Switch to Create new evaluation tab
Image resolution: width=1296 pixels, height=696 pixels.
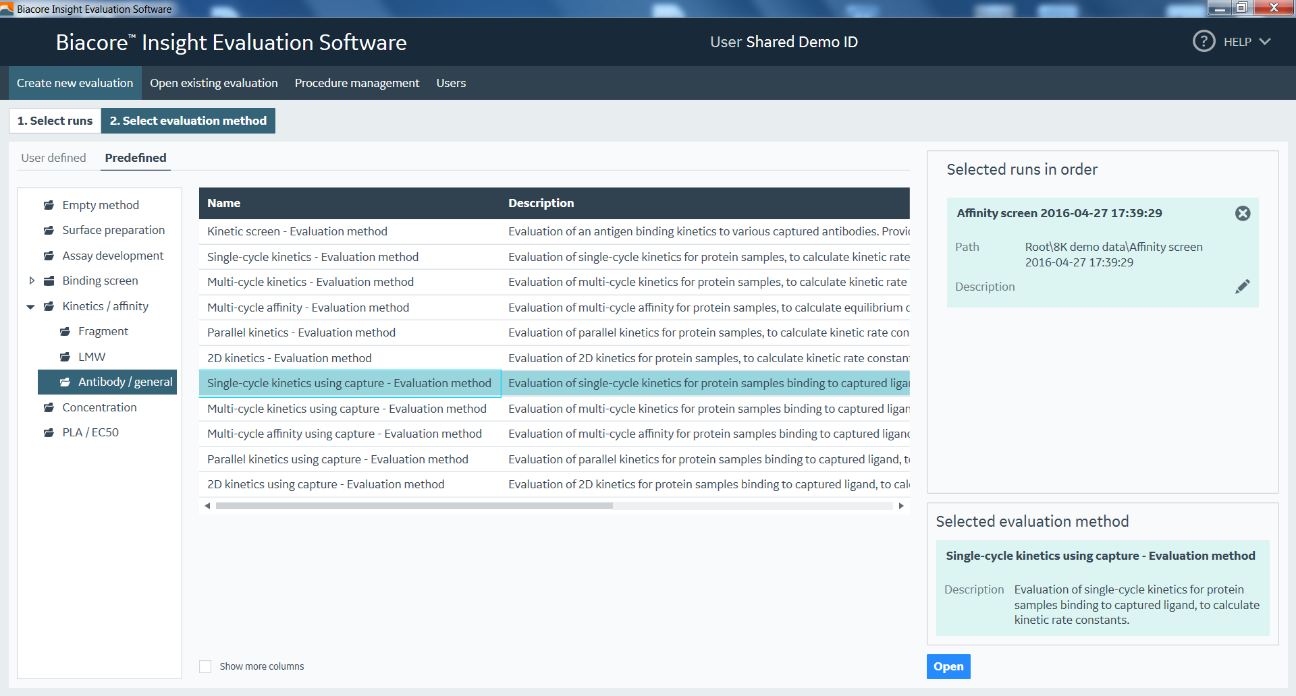click(x=75, y=83)
